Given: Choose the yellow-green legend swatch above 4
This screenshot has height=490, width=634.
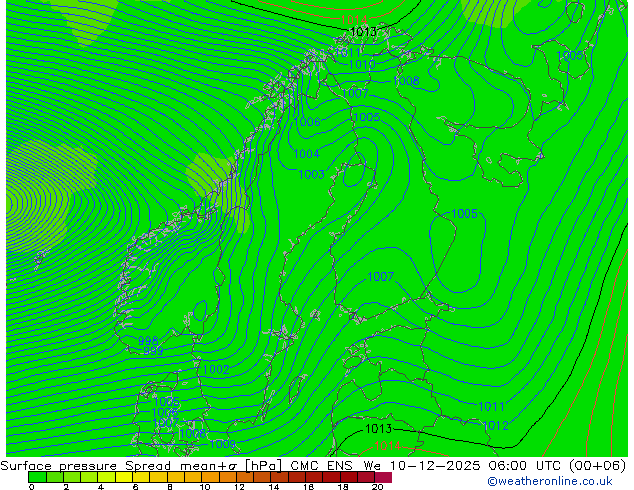Looking at the screenshot, I should tap(106, 477).
